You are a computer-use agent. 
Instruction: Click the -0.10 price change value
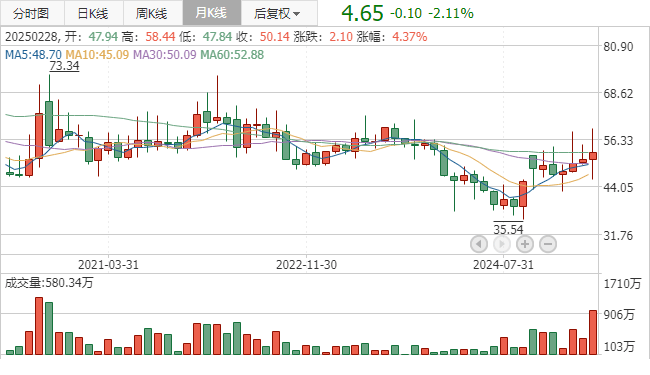pos(406,14)
